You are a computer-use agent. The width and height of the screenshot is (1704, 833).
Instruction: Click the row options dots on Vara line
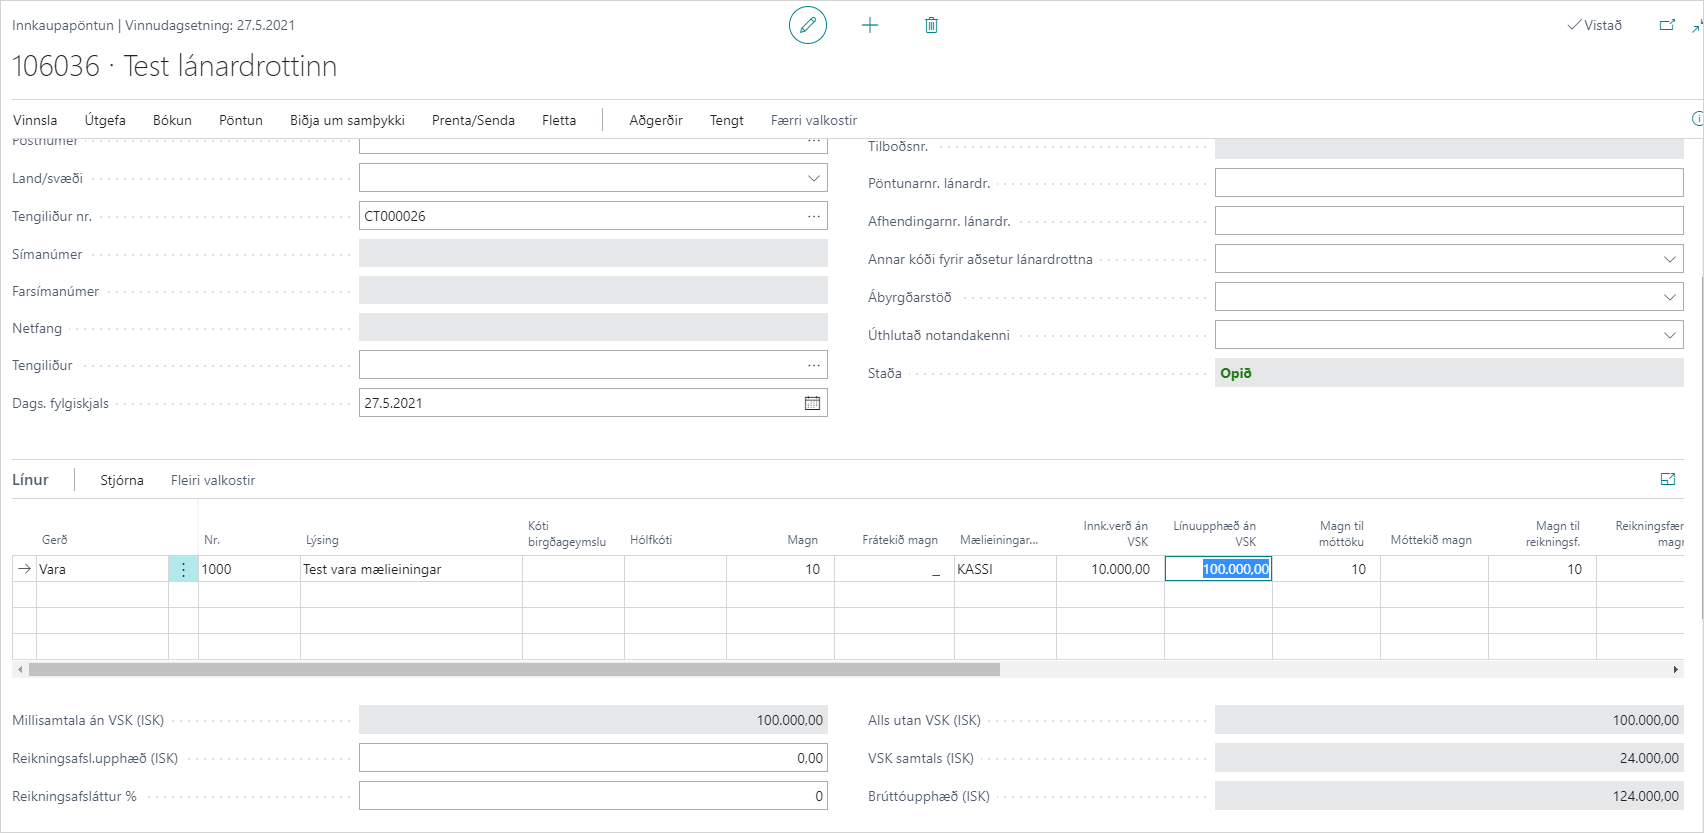tap(183, 569)
